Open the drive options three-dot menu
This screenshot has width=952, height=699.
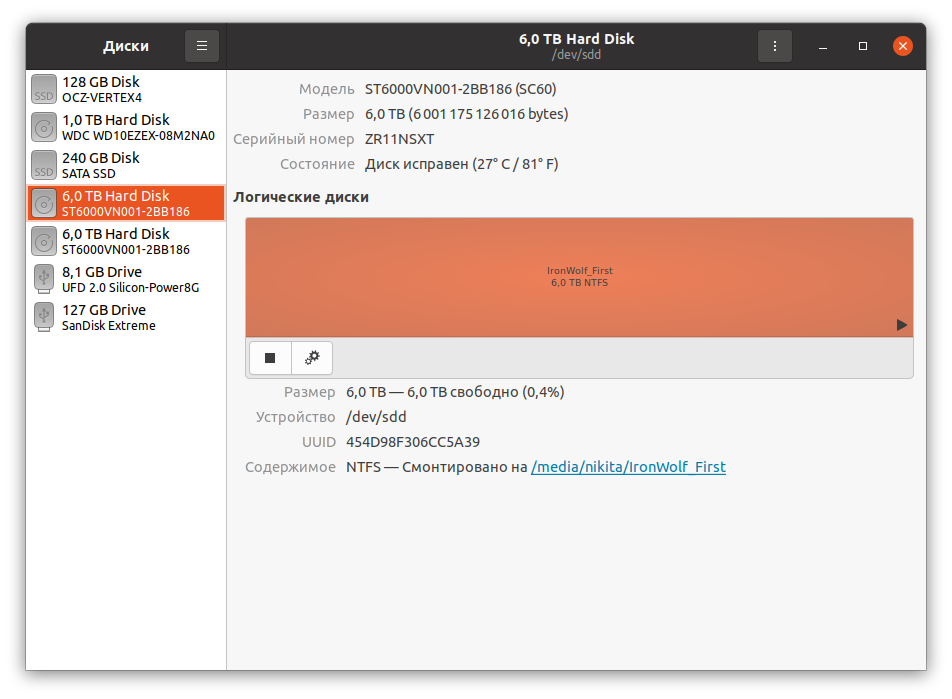point(774,46)
